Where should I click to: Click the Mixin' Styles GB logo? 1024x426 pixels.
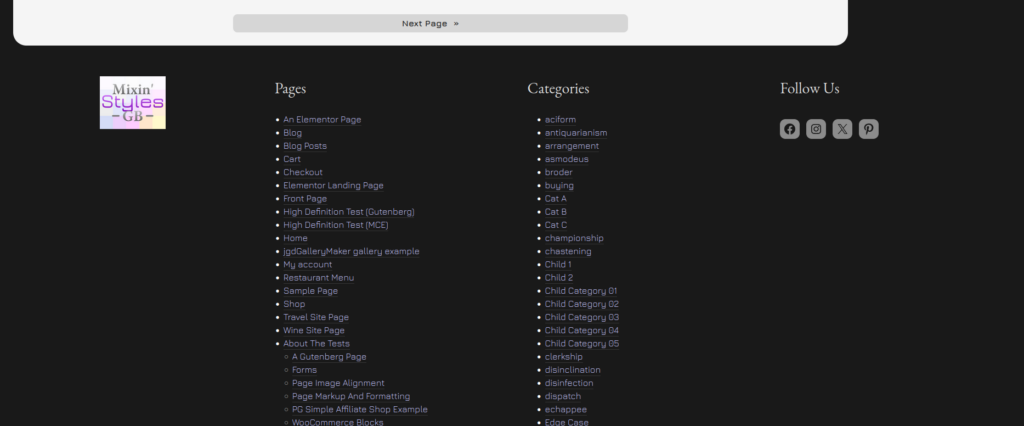pyautogui.click(x=132, y=103)
